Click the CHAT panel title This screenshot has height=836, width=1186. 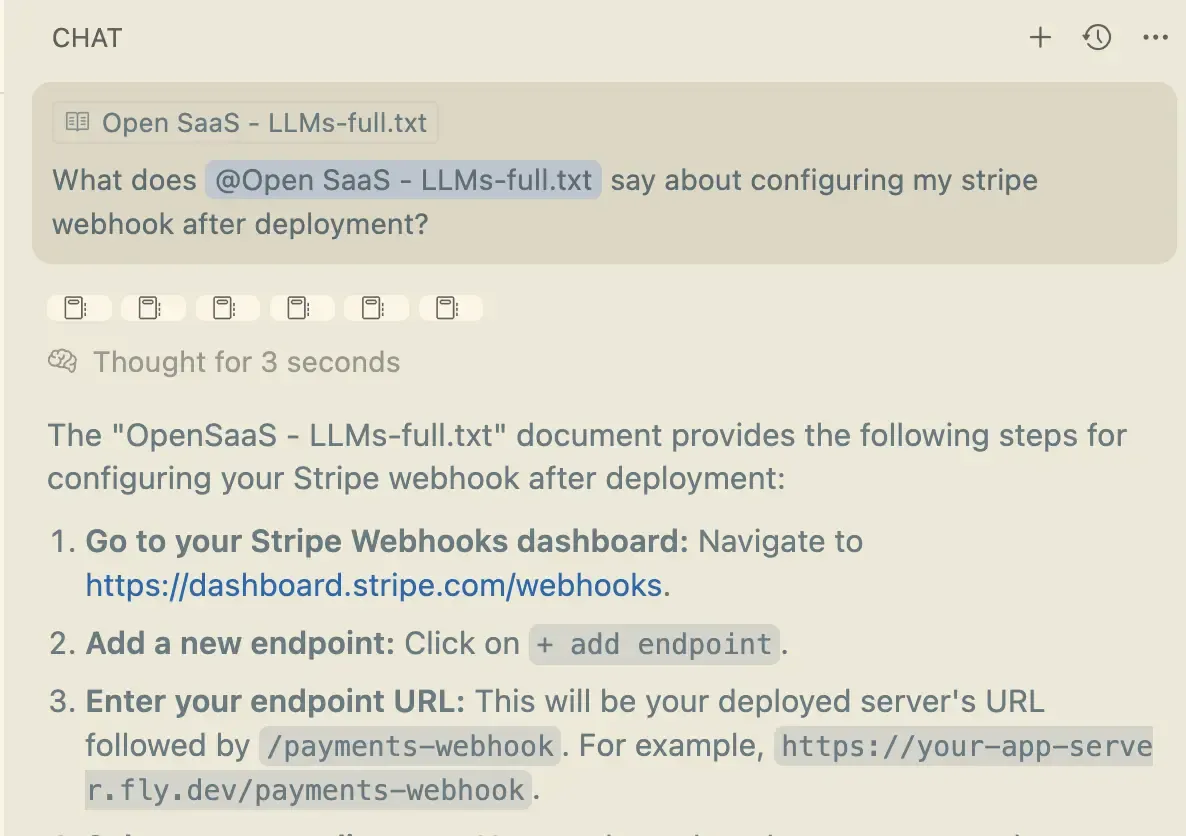[86, 38]
